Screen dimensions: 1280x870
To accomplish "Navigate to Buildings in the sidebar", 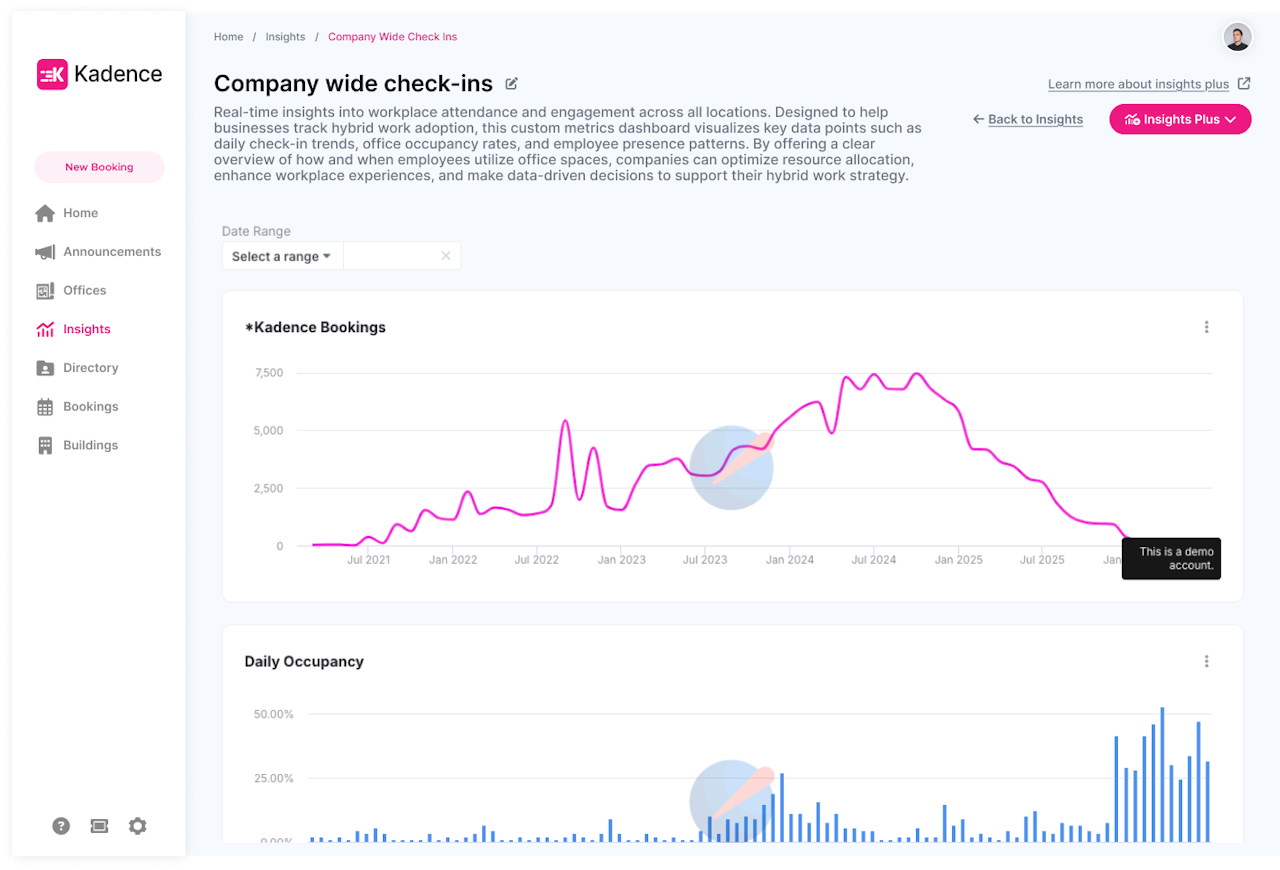I will pos(90,445).
